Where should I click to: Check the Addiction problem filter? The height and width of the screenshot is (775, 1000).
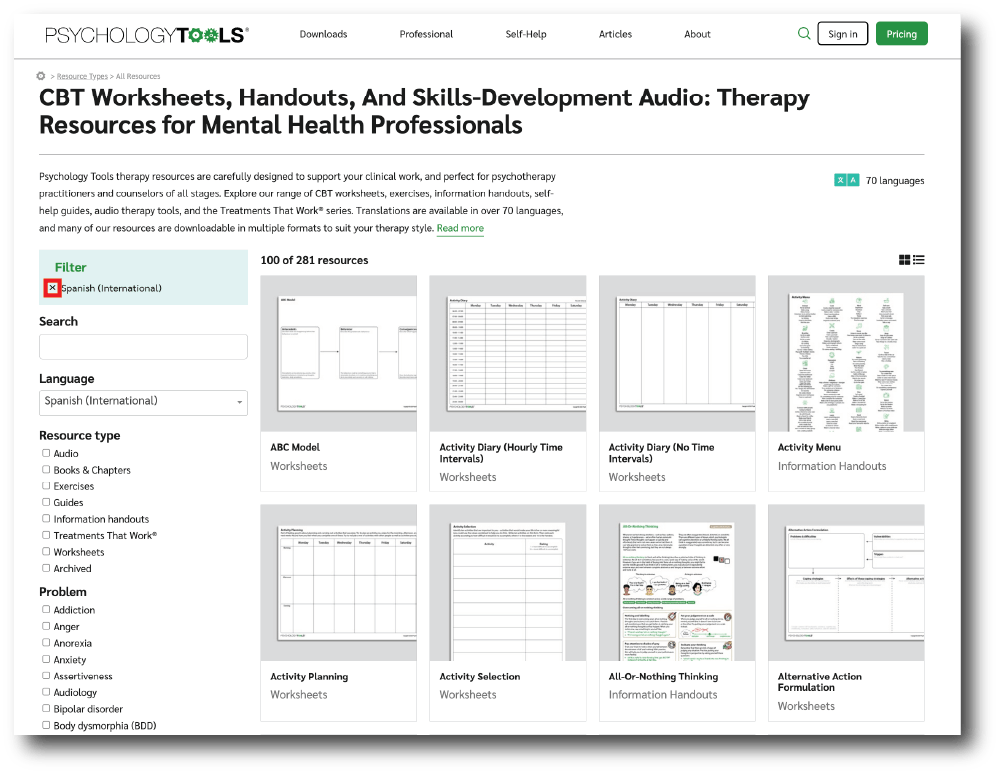tap(46, 609)
